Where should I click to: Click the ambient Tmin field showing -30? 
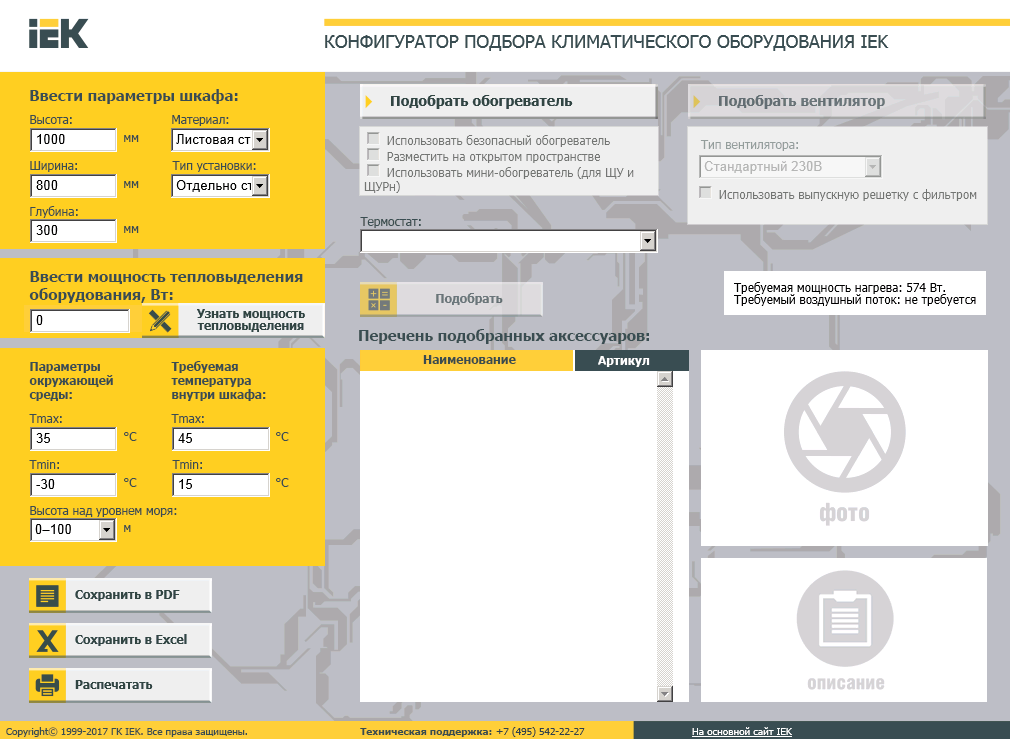[73, 485]
